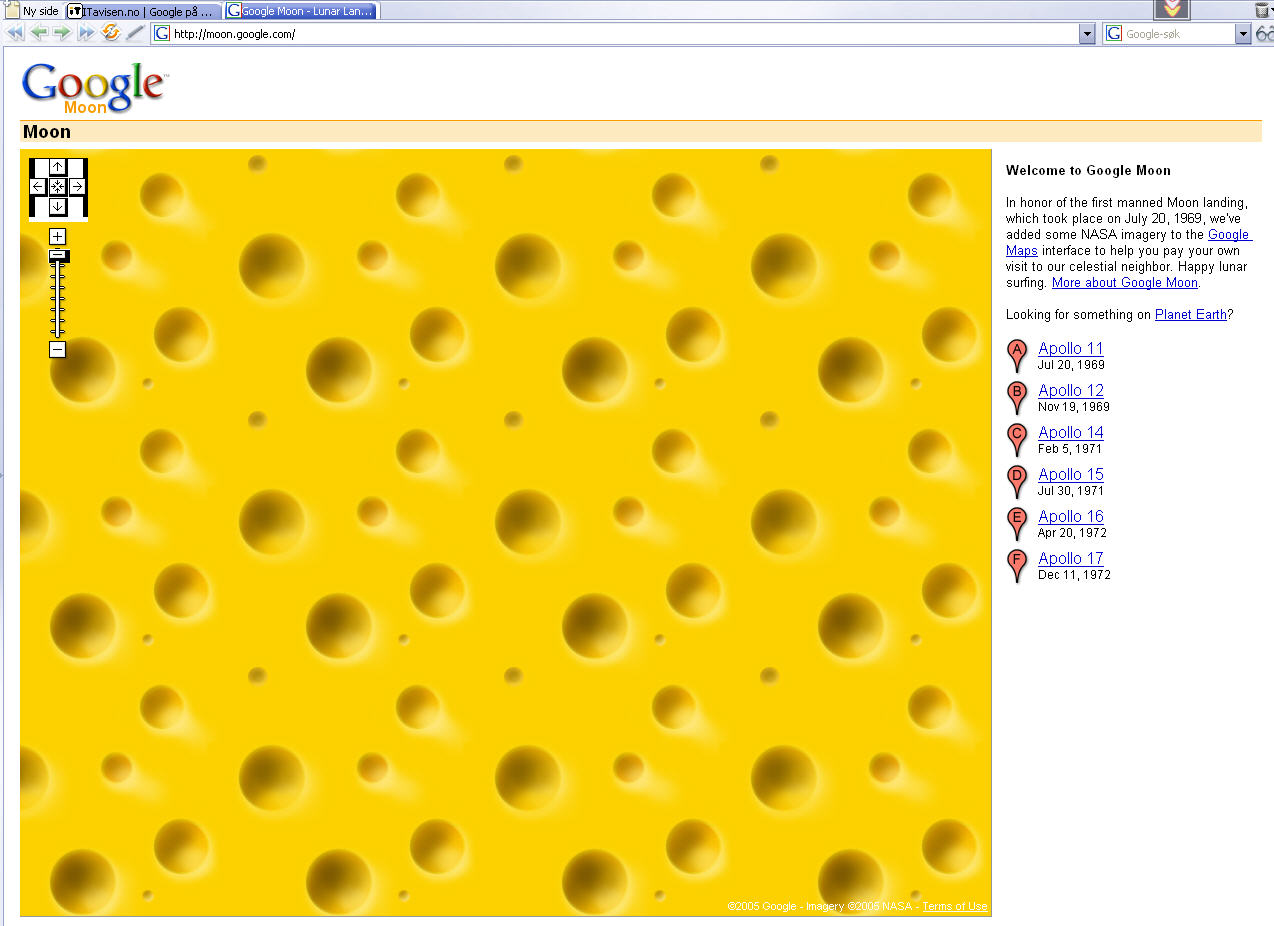The height and width of the screenshot is (926, 1274).
Task: Open the search engine dropdown arrow
Action: tap(1243, 34)
